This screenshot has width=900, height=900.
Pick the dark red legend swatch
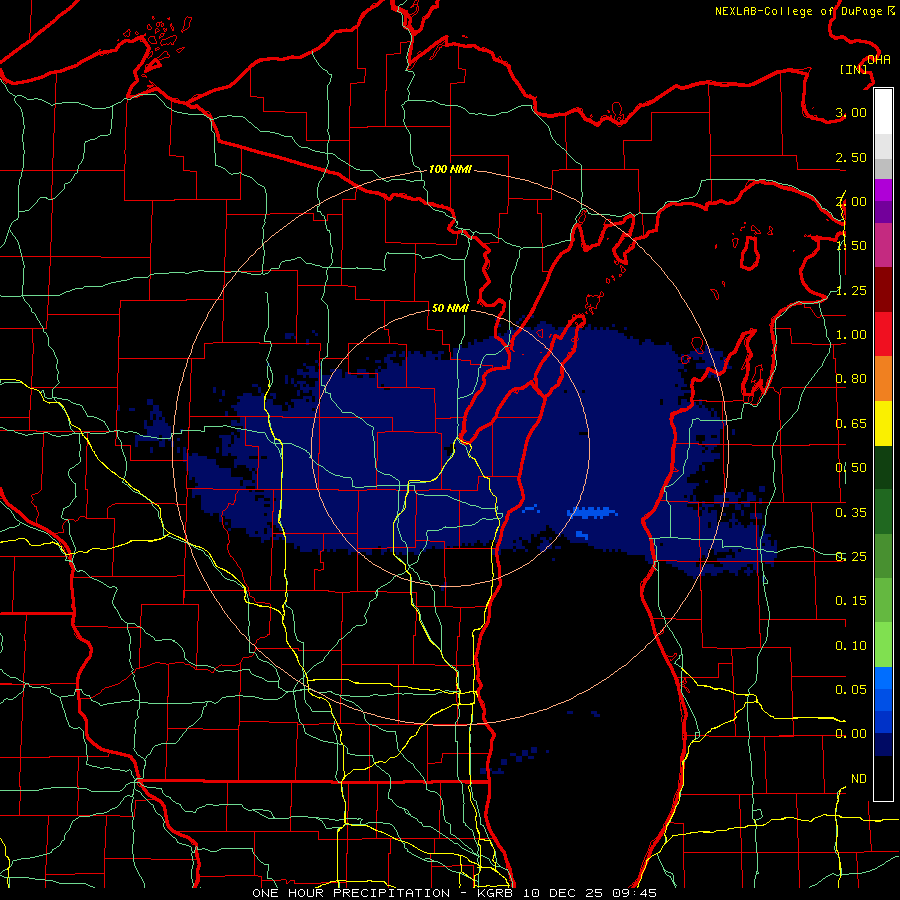pos(883,290)
